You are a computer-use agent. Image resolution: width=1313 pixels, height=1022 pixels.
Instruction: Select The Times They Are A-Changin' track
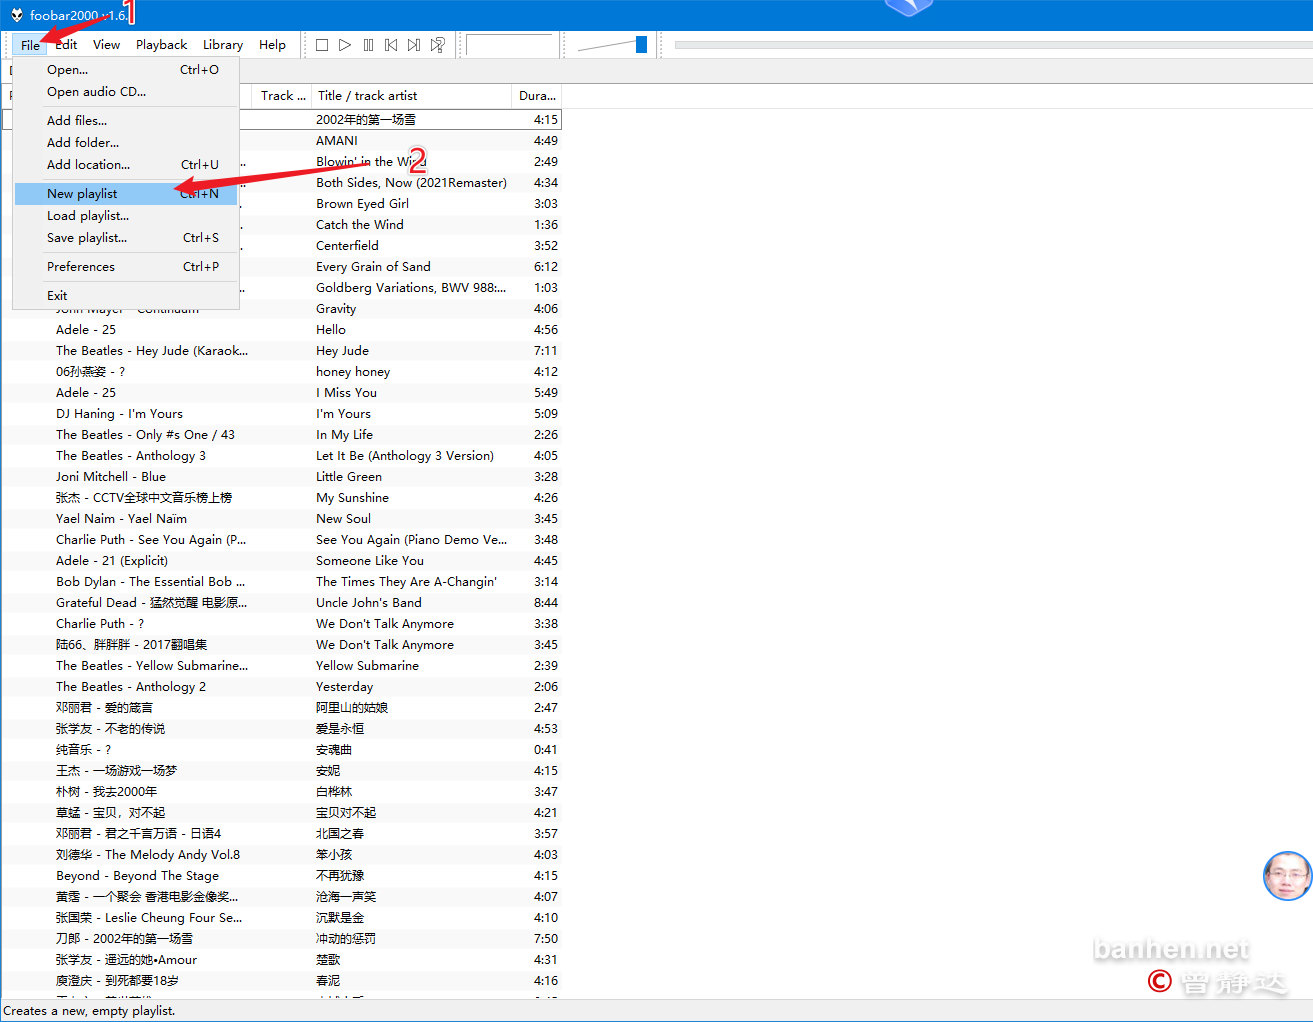[406, 582]
